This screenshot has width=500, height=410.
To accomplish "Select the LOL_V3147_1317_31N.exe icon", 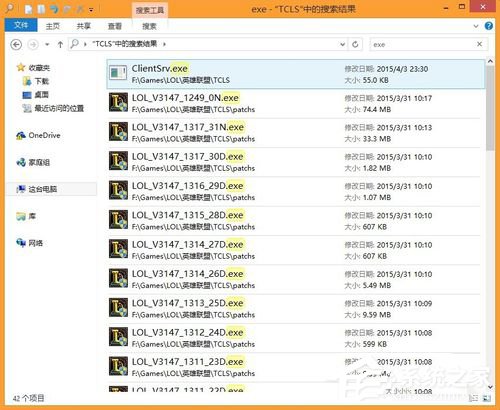I will click(x=118, y=132).
